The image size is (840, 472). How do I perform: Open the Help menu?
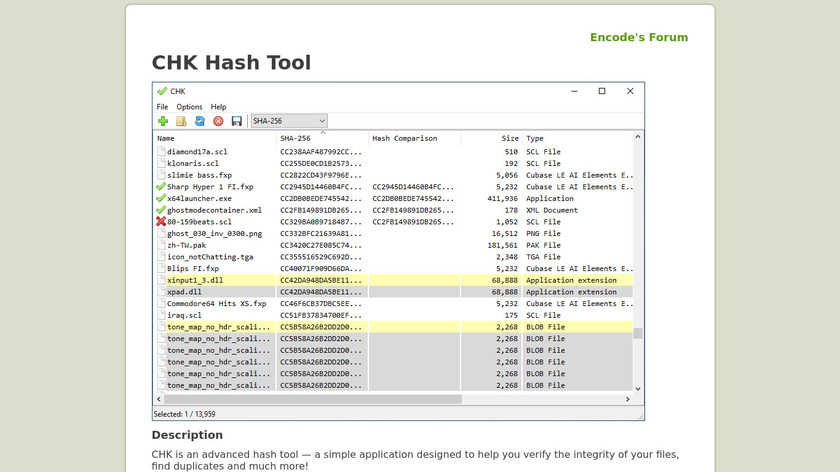coord(218,107)
